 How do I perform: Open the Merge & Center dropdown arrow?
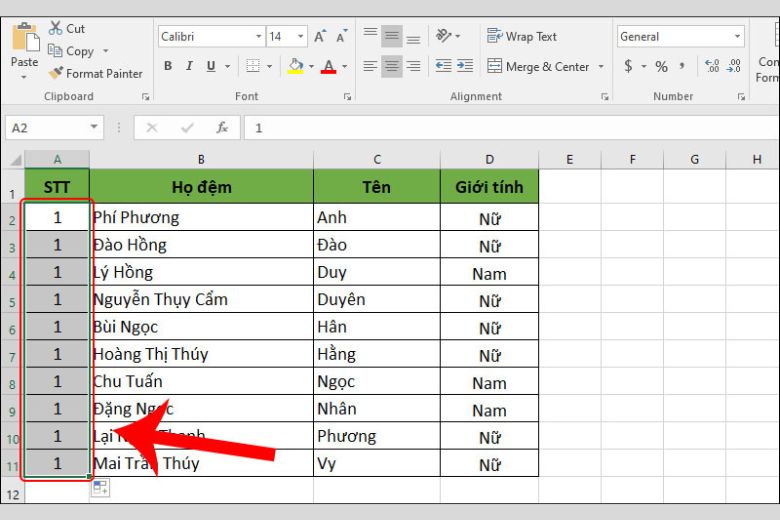click(601, 66)
